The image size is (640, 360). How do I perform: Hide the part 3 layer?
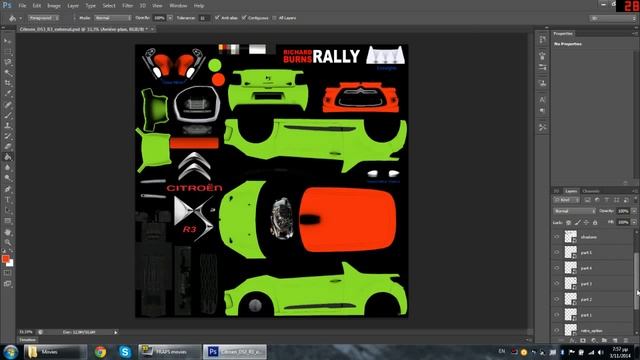[x=557, y=283]
